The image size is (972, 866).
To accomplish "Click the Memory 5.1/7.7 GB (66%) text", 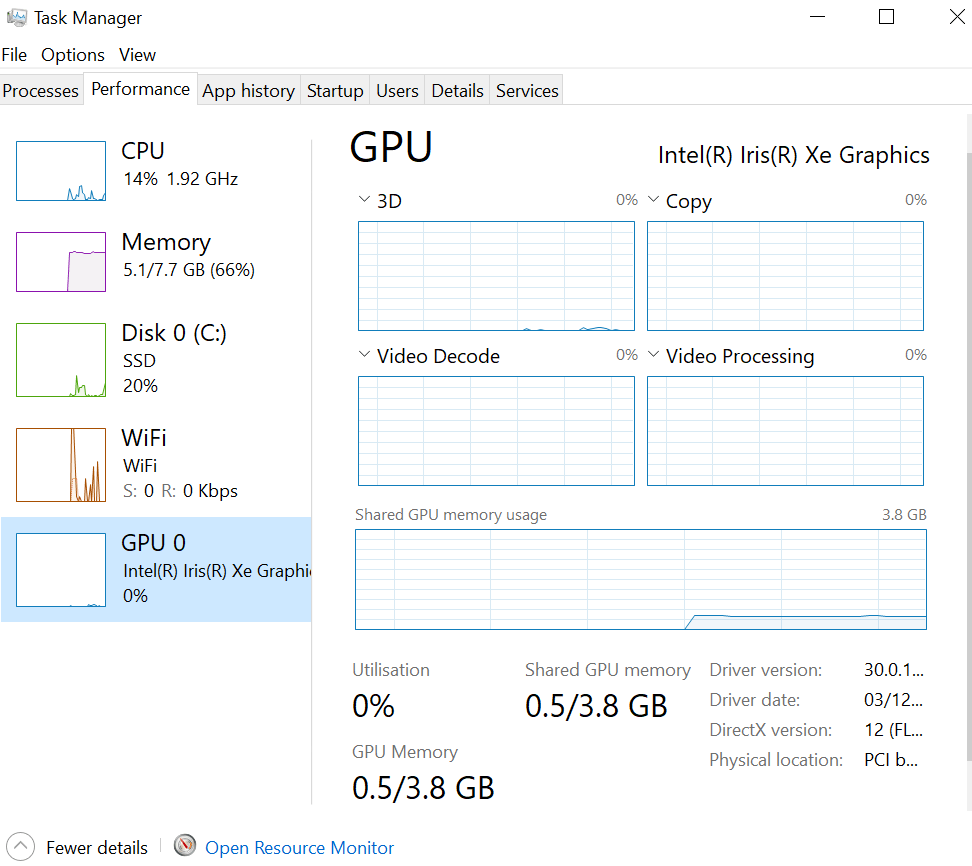I will (188, 270).
